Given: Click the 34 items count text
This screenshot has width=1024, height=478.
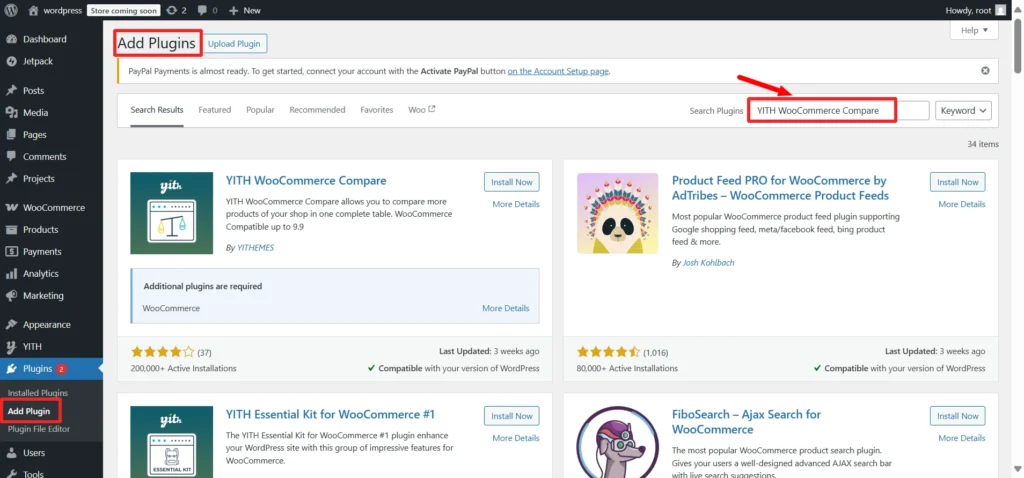Looking at the screenshot, I should click(x=983, y=144).
